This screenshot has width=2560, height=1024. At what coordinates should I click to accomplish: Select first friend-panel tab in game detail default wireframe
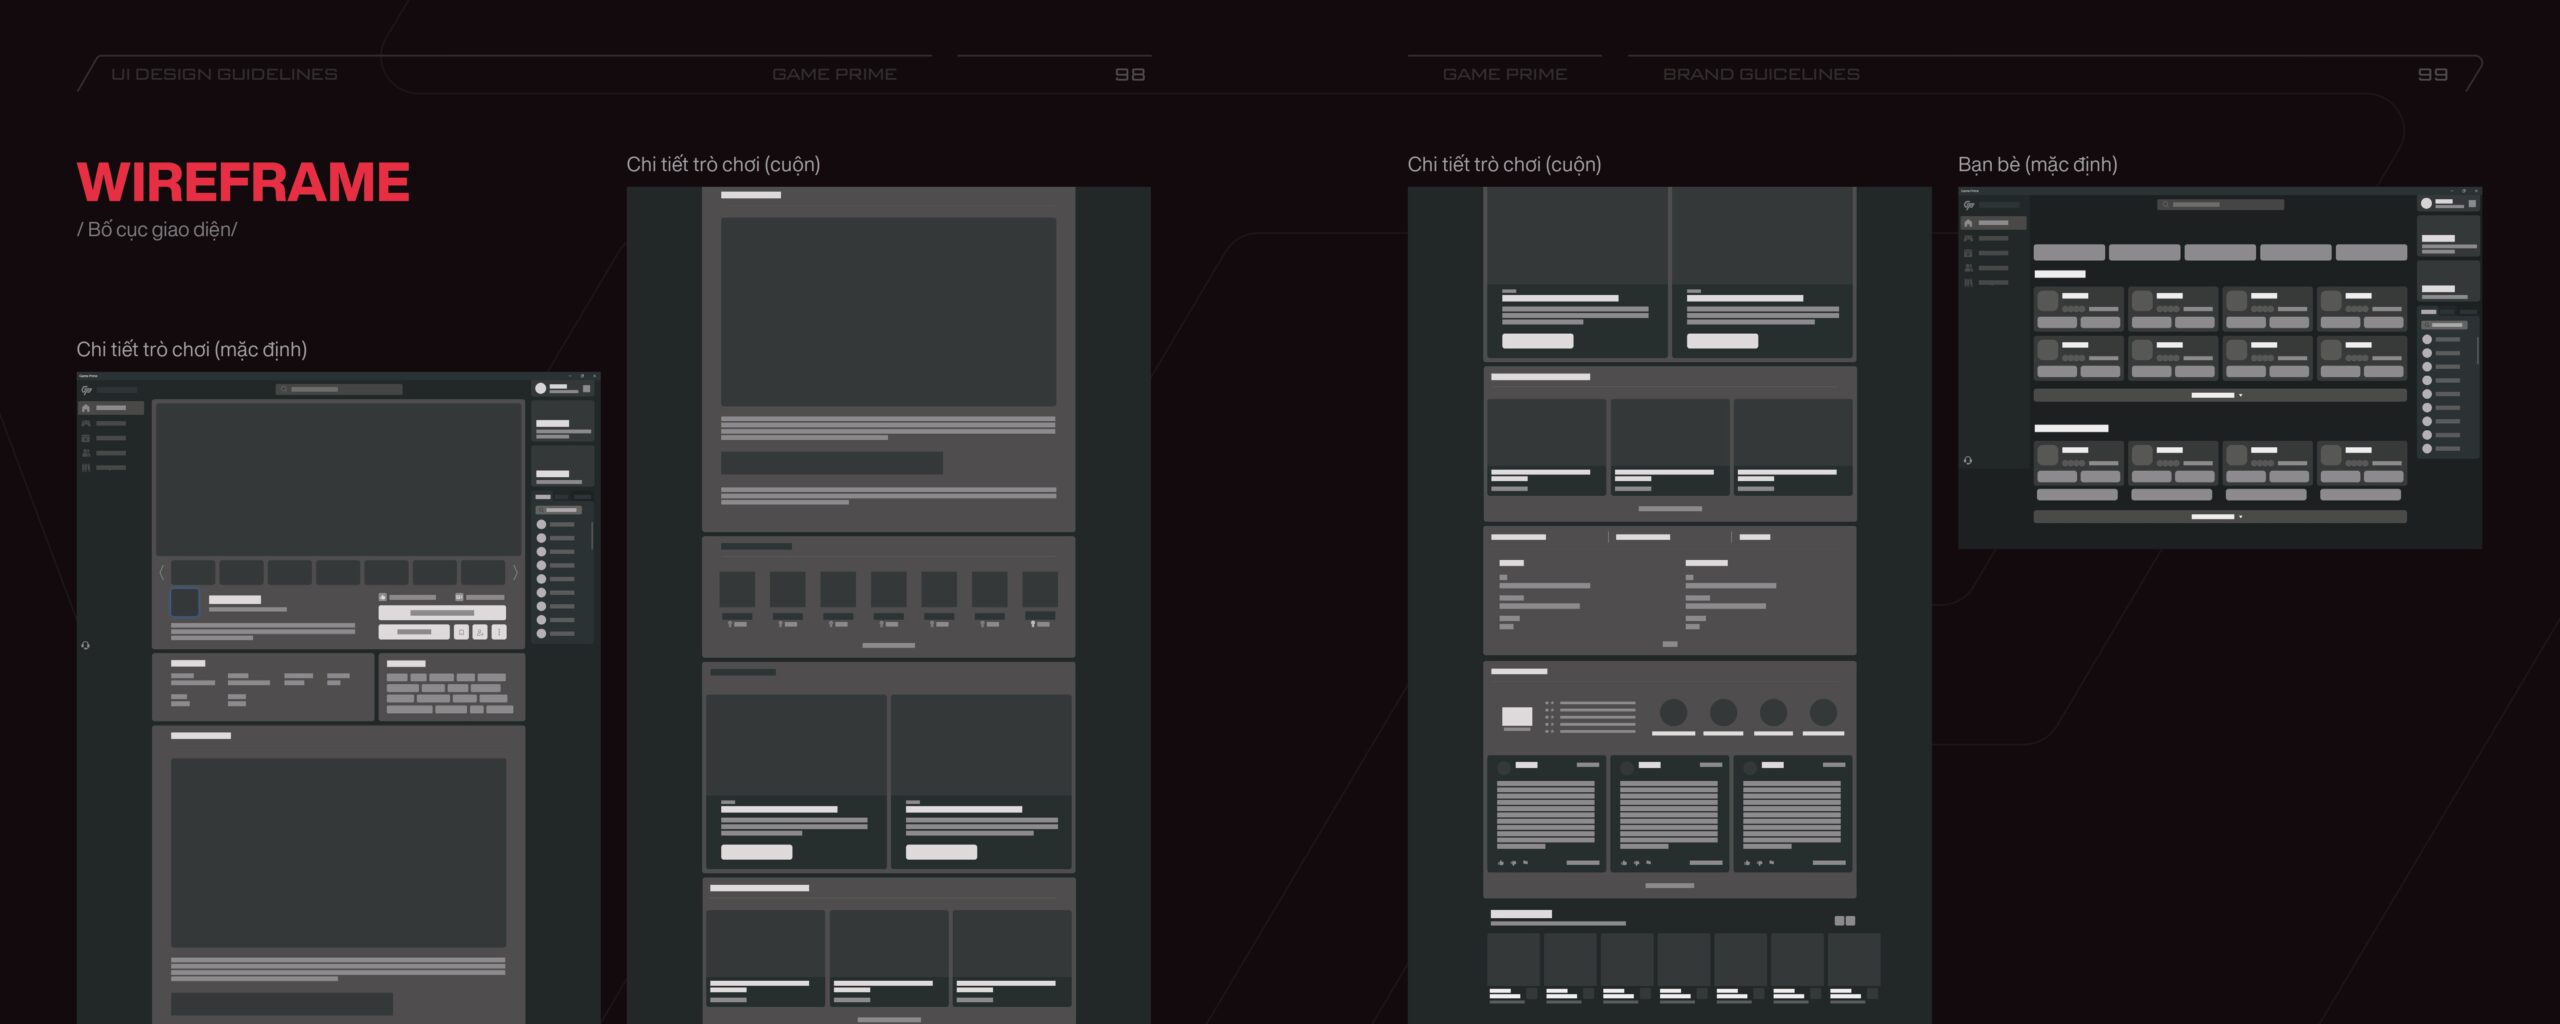(x=543, y=497)
